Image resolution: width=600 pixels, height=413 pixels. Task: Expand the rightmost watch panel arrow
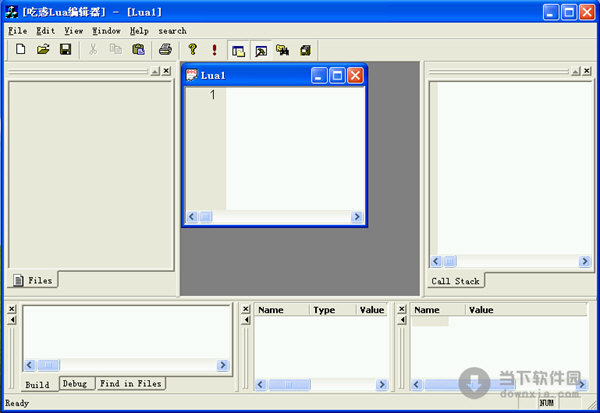pyautogui.click(x=401, y=320)
